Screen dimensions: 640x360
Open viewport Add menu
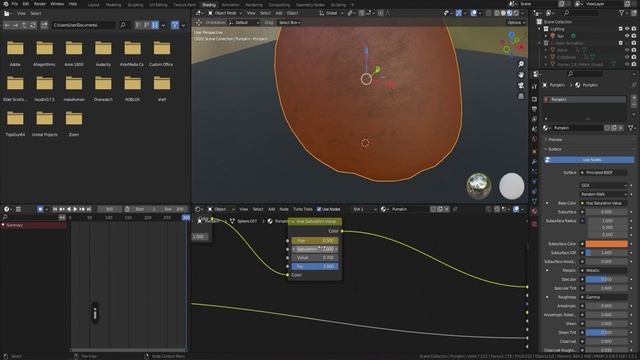pos(279,13)
